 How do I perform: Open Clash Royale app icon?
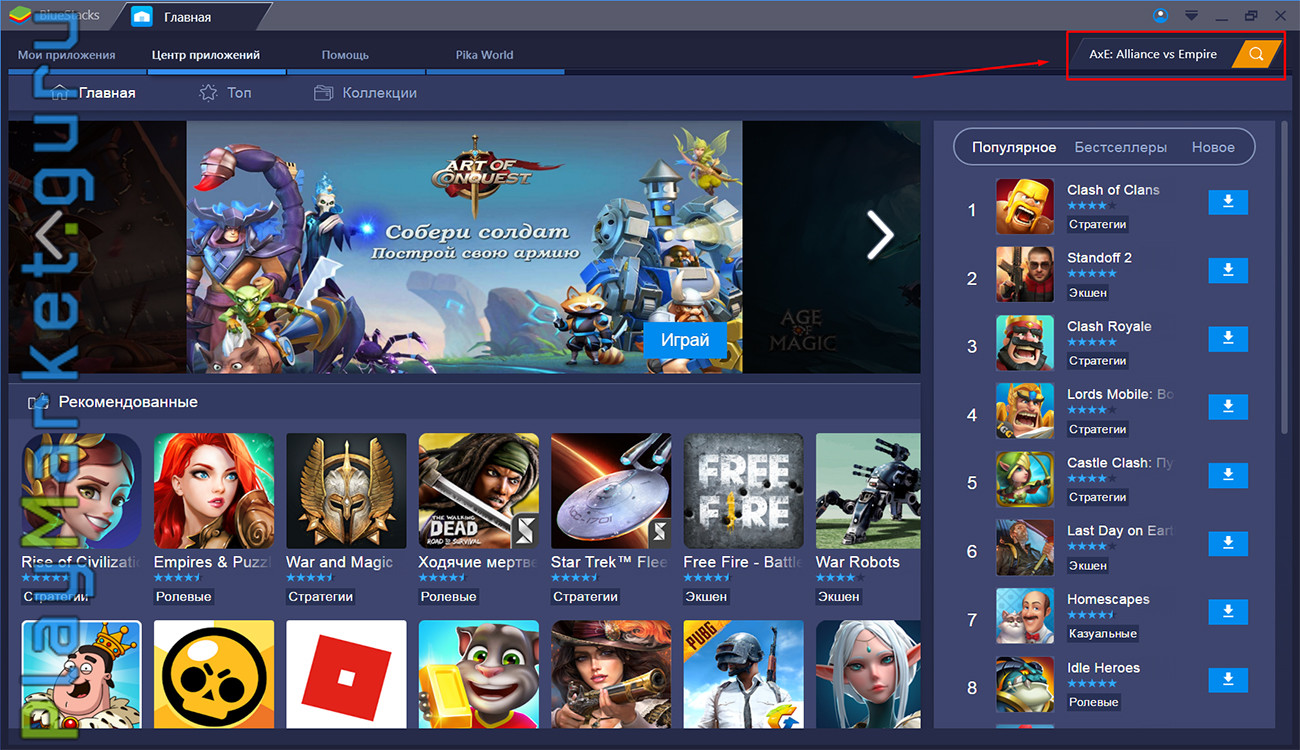click(x=1025, y=343)
